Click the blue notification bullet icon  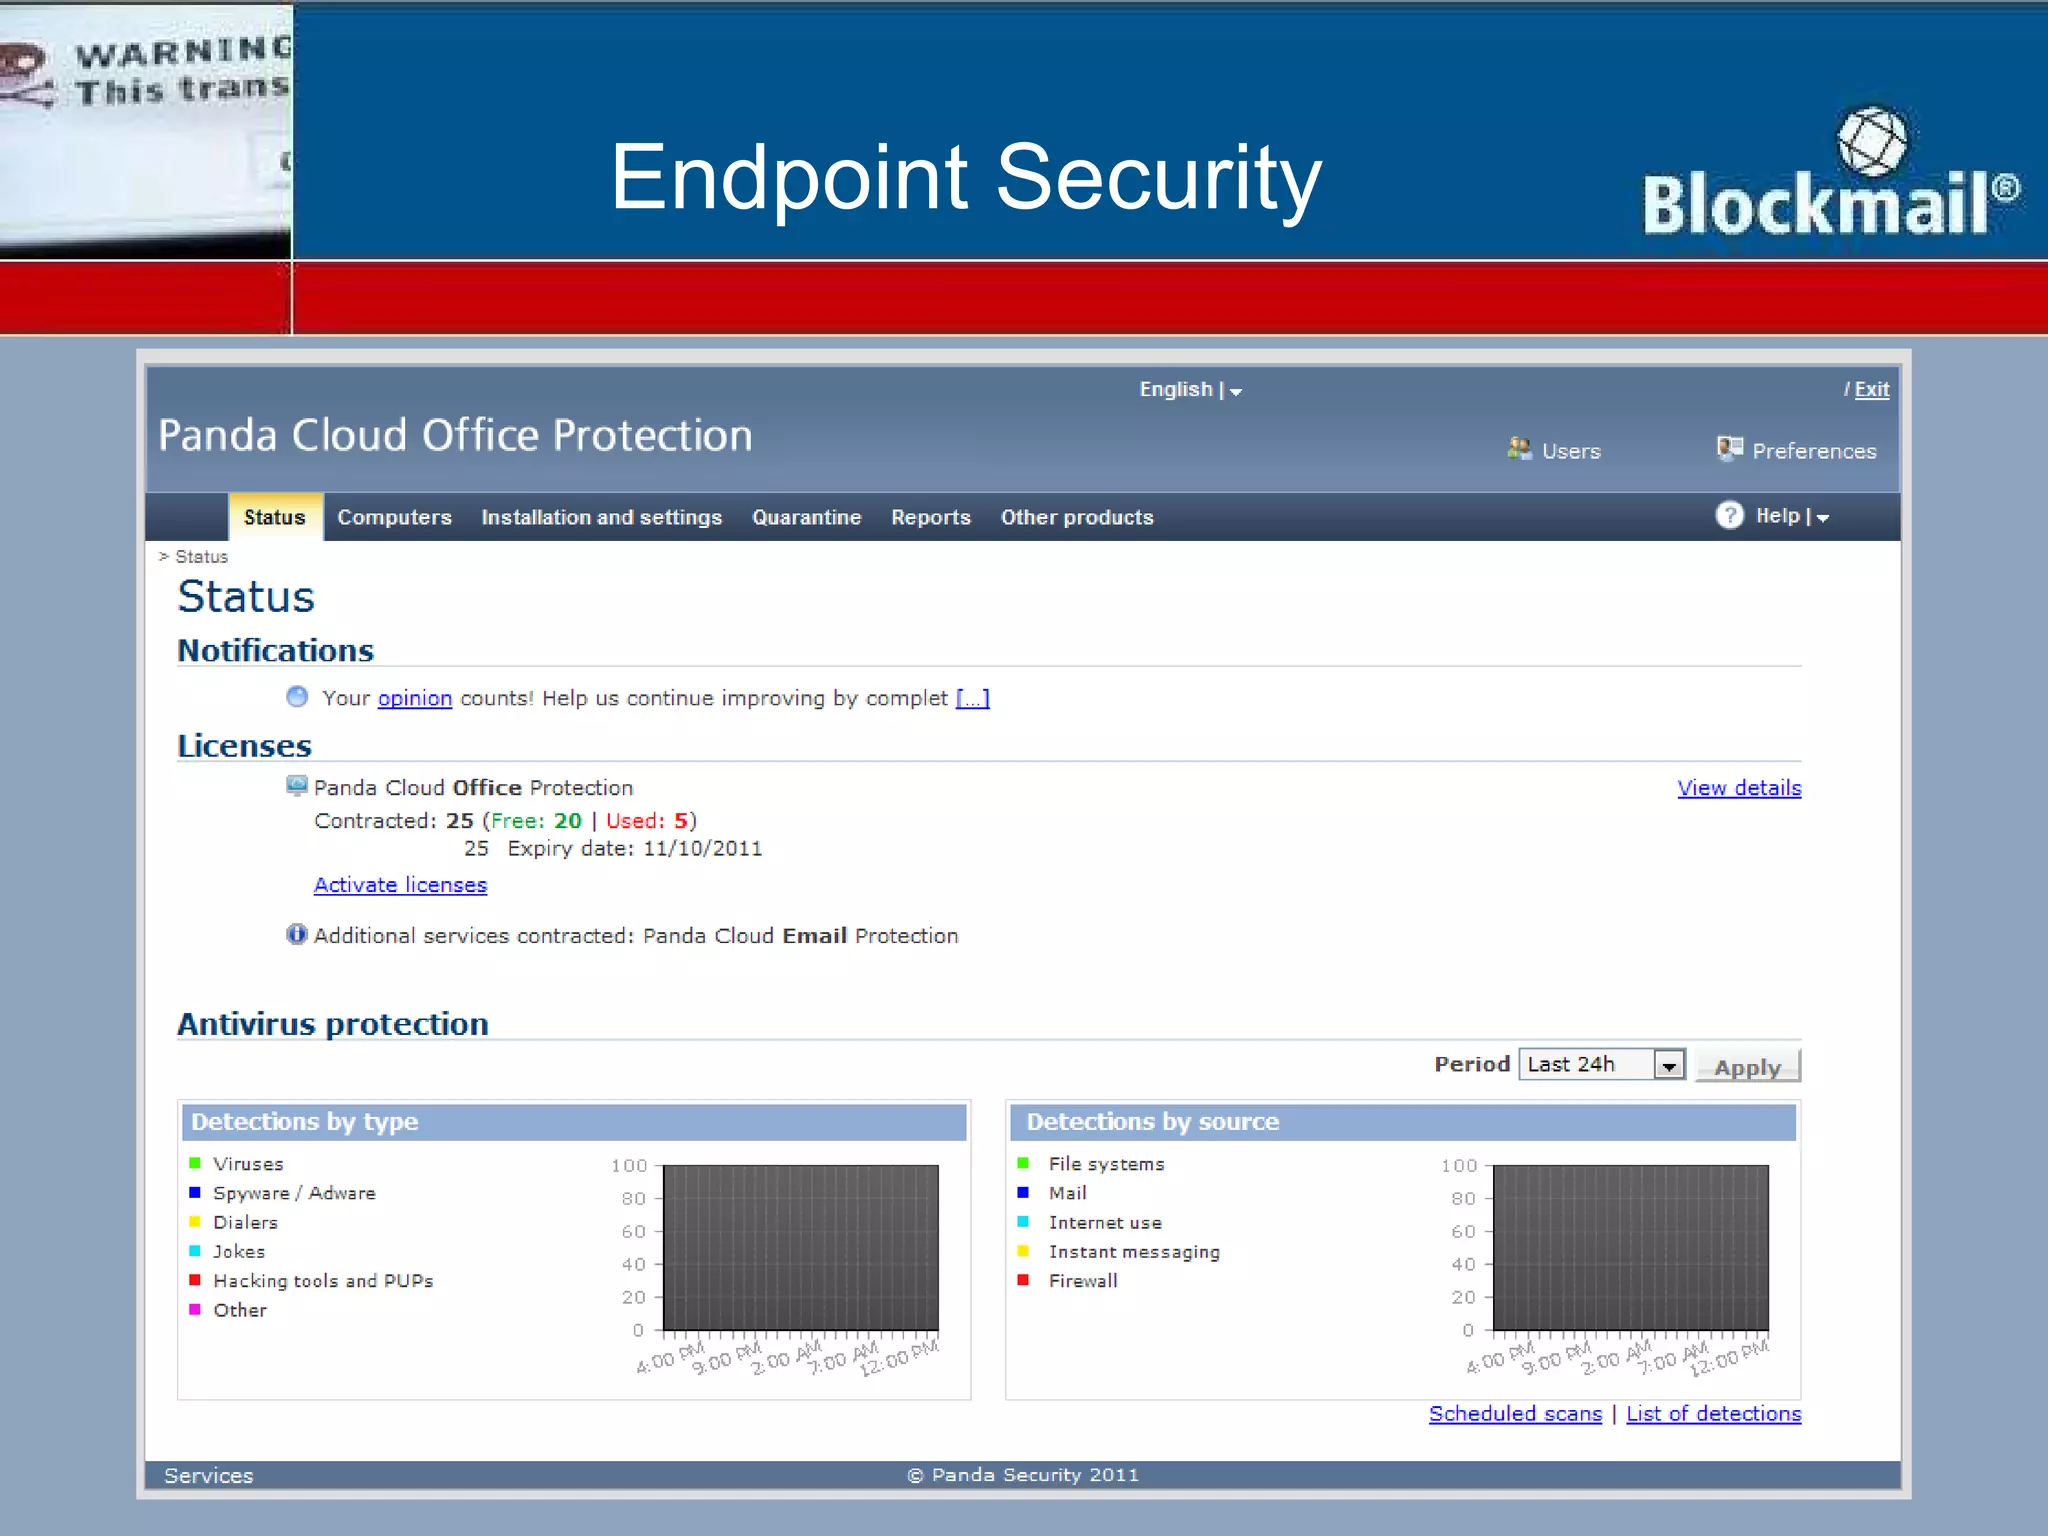click(297, 696)
